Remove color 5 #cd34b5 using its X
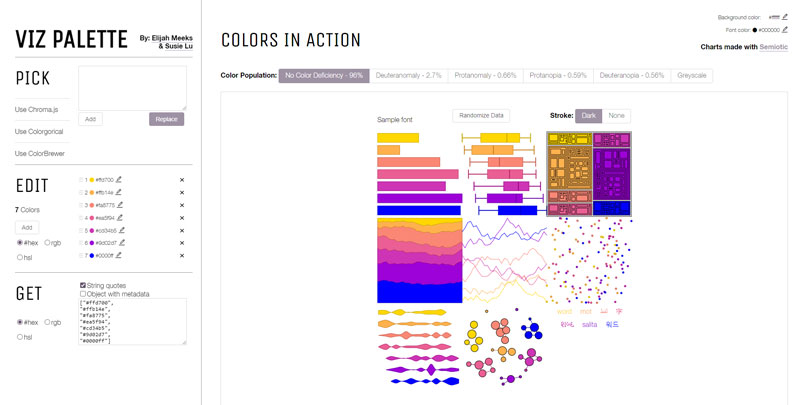800x405 pixels. point(182,231)
